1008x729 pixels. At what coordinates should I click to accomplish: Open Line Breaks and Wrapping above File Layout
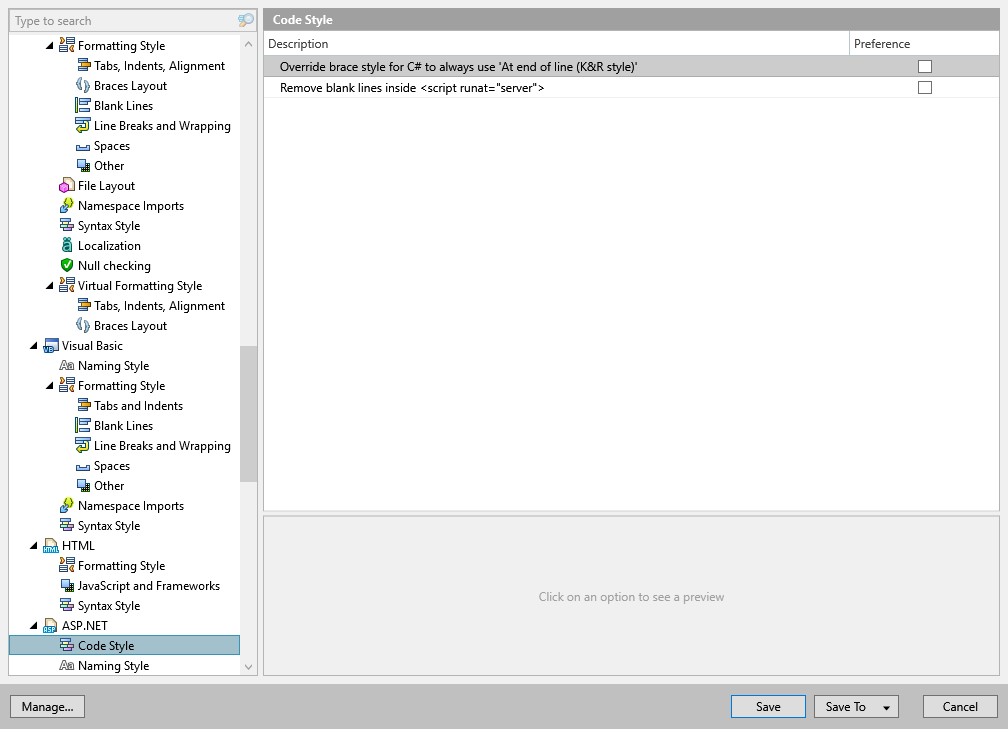click(x=162, y=125)
